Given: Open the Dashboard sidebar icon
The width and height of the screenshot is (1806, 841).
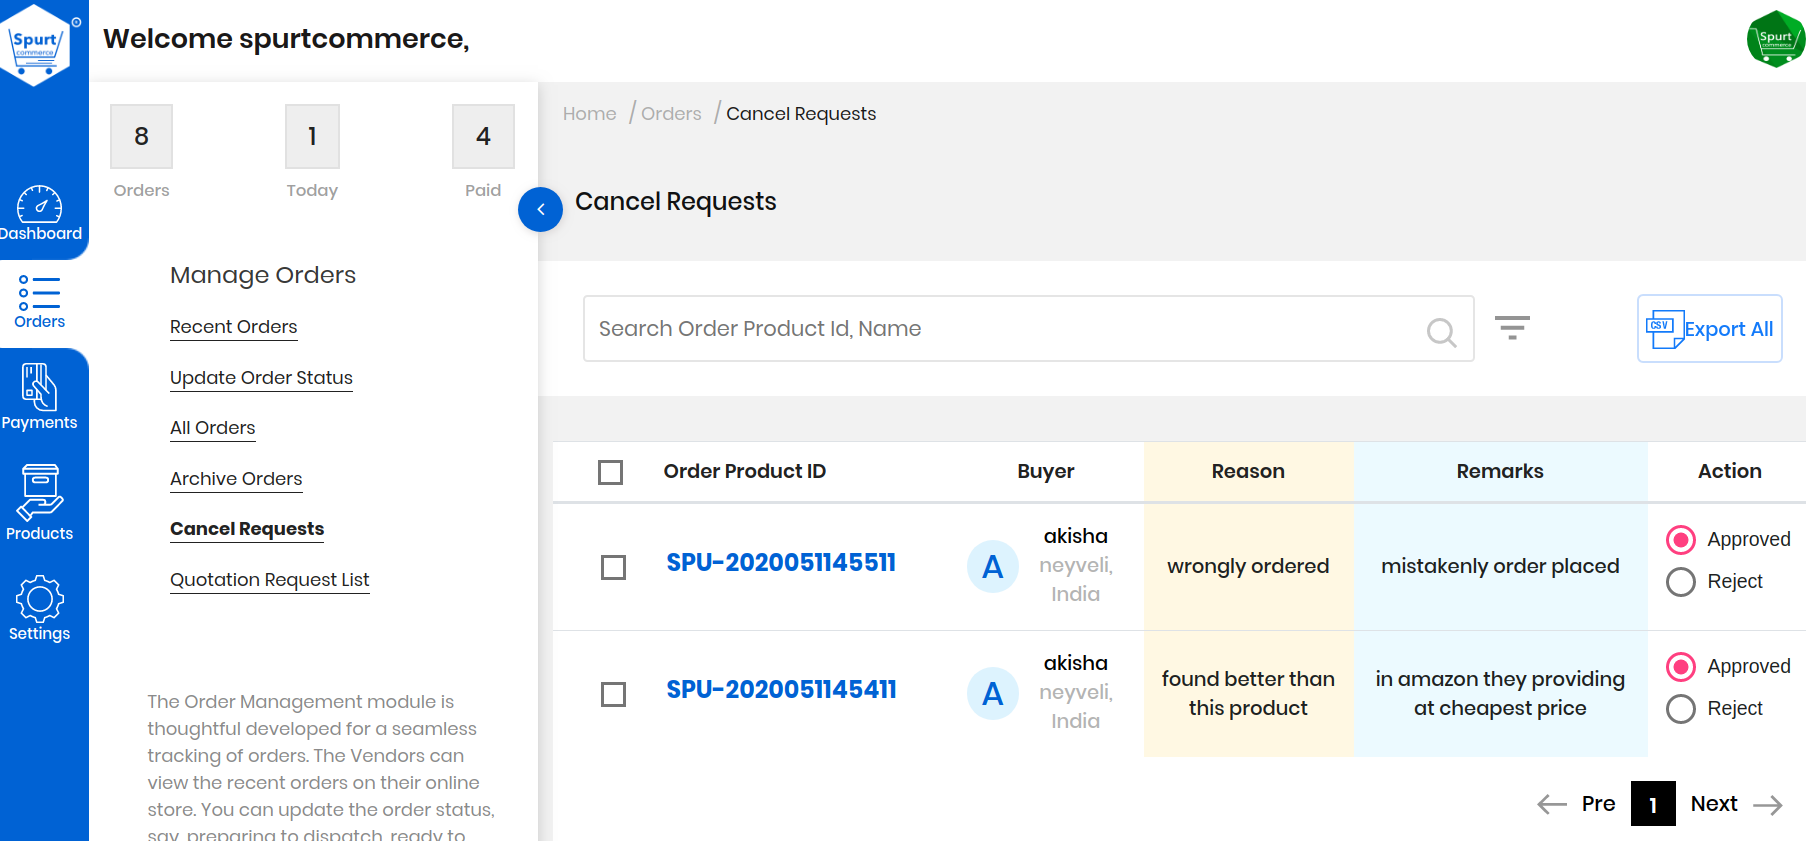Looking at the screenshot, I should pos(40,213).
